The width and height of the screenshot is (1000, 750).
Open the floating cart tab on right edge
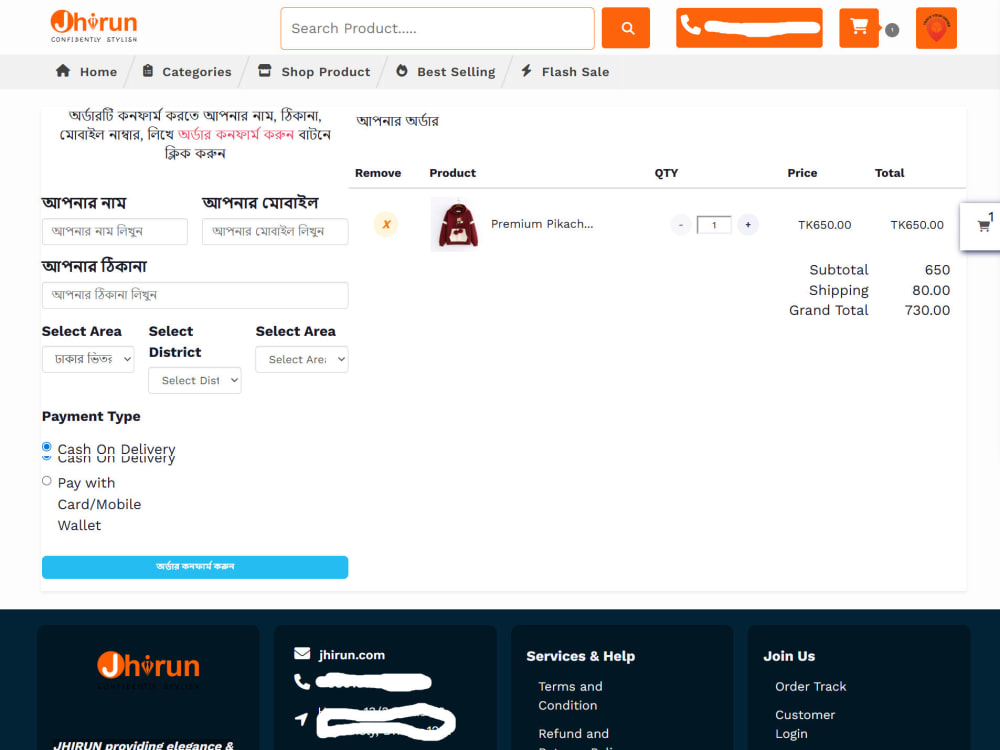tap(982, 226)
